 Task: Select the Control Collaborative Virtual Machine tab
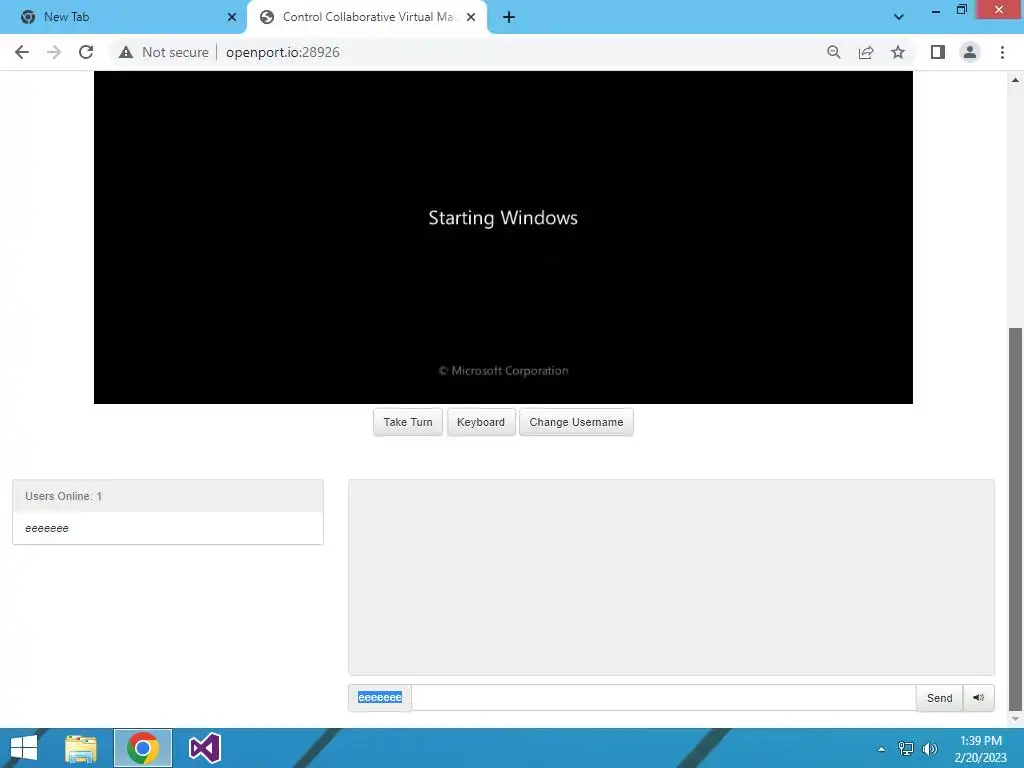tap(369, 17)
